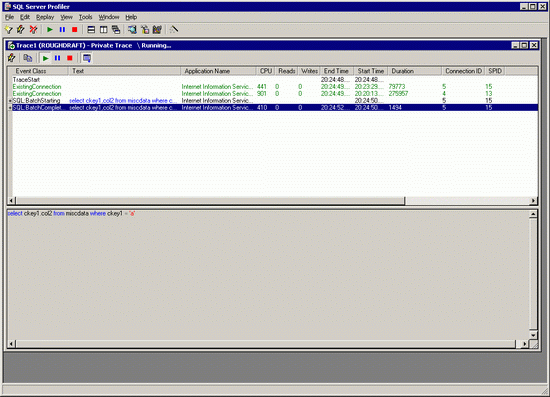Click the performance chart icon in main toolbar
Viewport: 550px width, 397px height.
(157, 30)
